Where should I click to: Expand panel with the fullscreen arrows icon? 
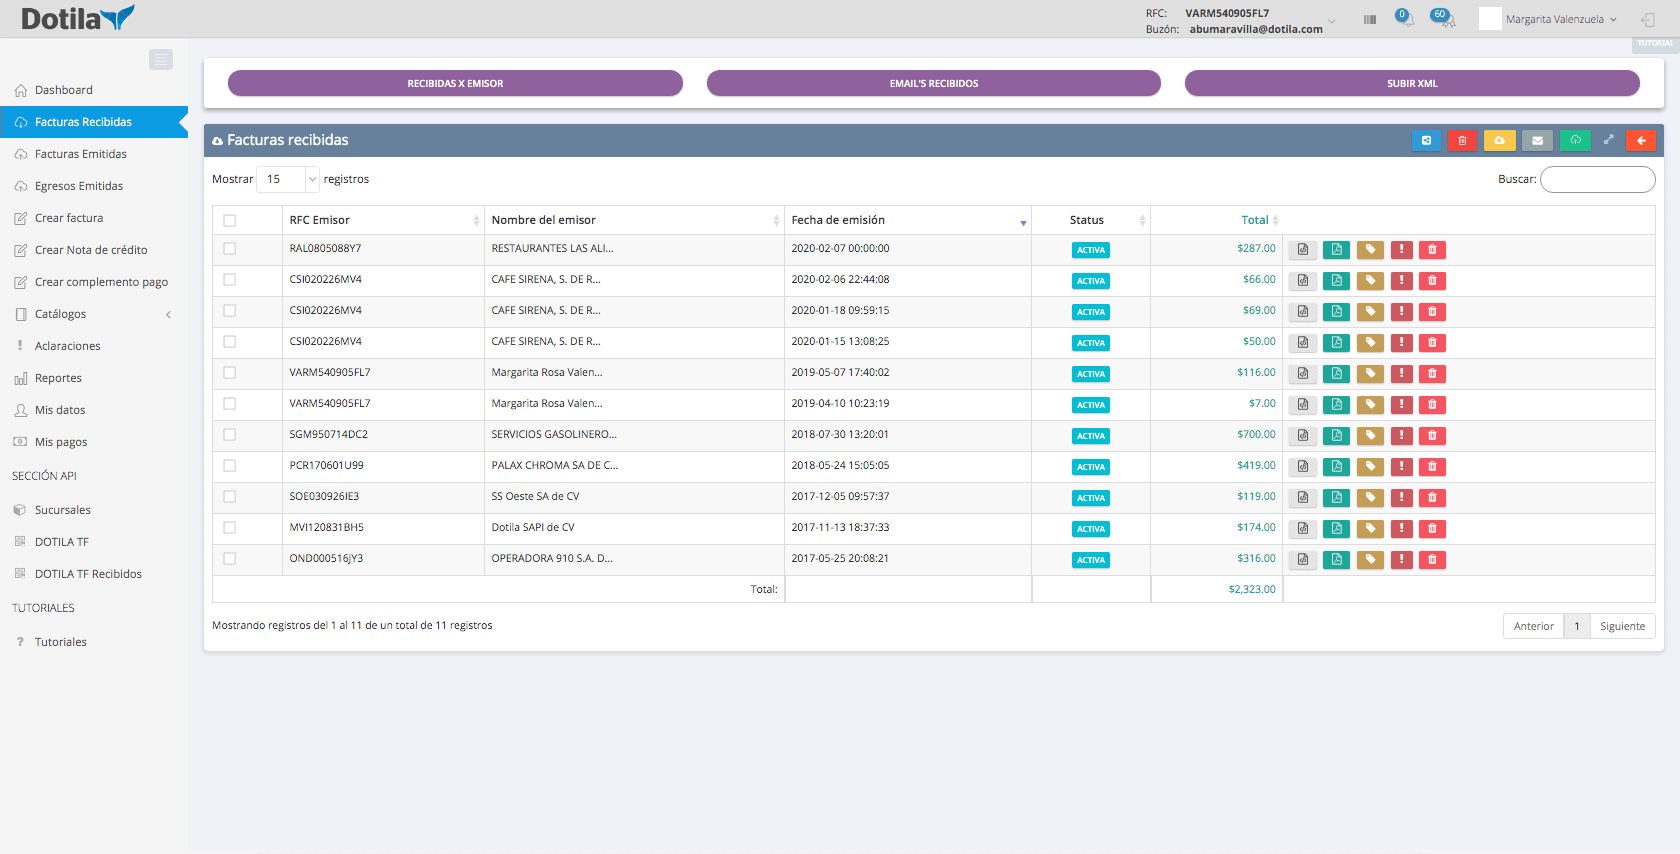[x=1608, y=140]
